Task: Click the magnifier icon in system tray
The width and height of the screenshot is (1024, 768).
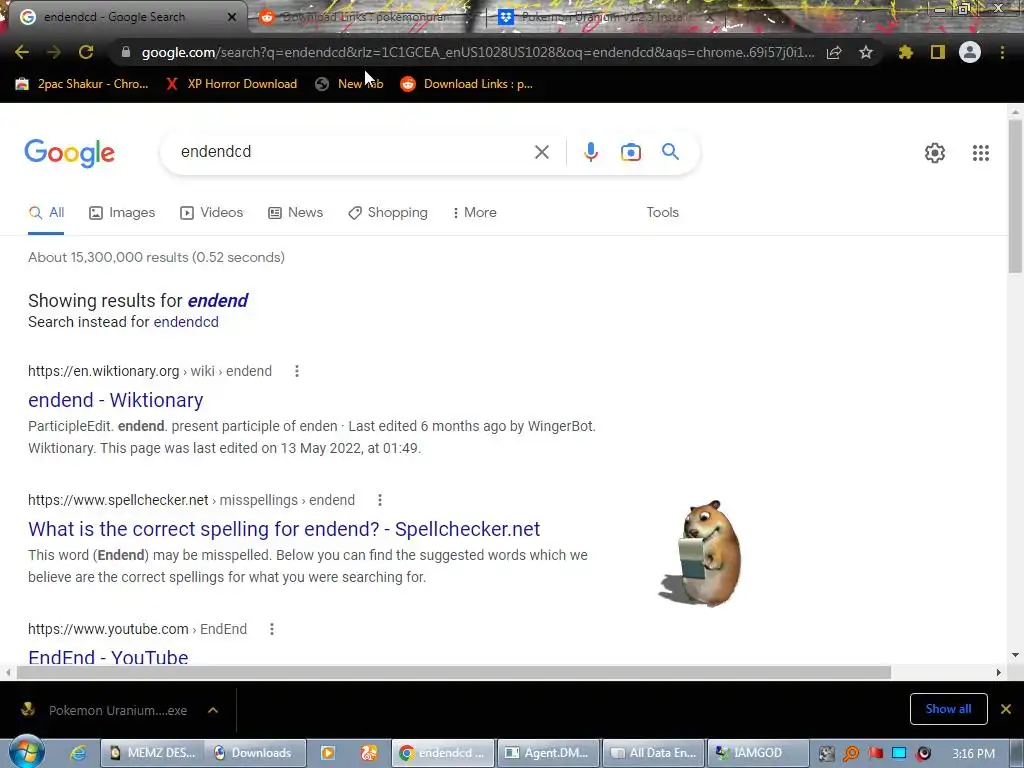Action: click(x=850, y=754)
